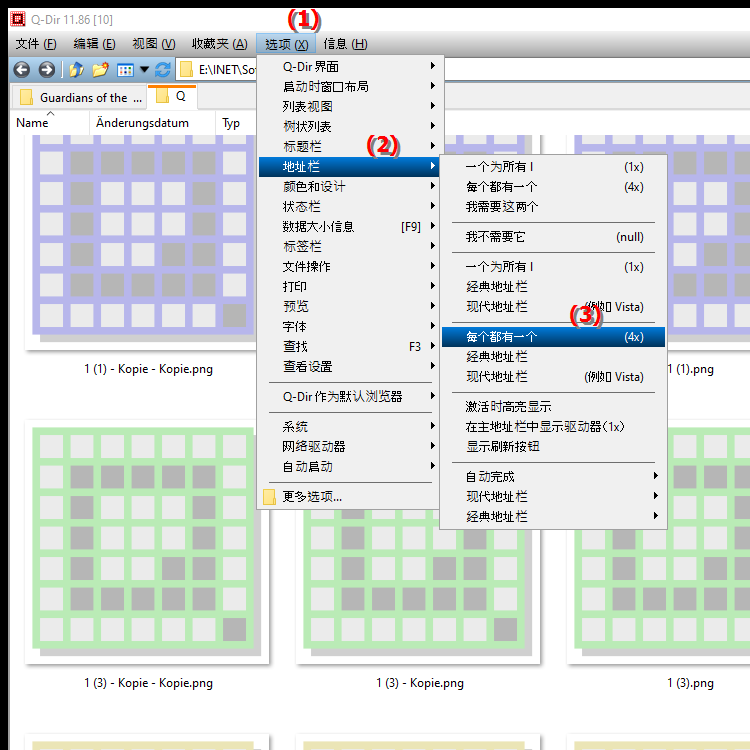This screenshot has width=750, height=750.
Task: Expand the 标题栏 submenu
Action: click(x=351, y=146)
